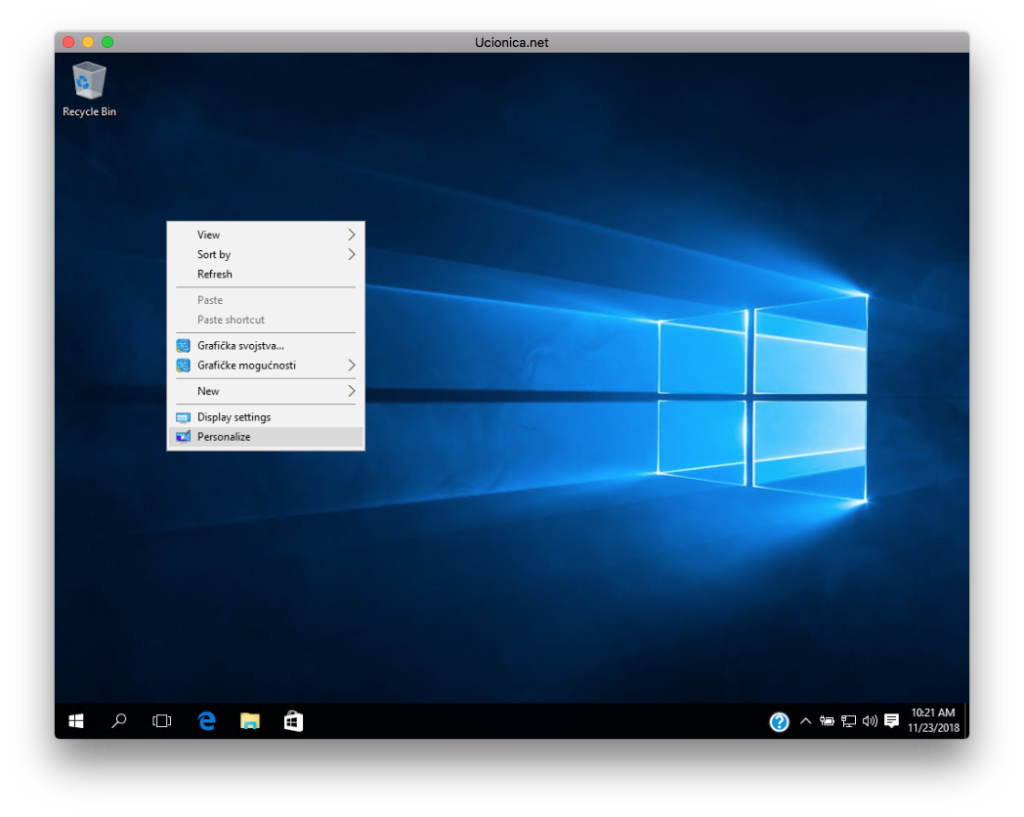Image resolution: width=1024 pixels, height=817 pixels.
Task: Launch Microsoft Edge from the taskbar
Action: (x=207, y=721)
